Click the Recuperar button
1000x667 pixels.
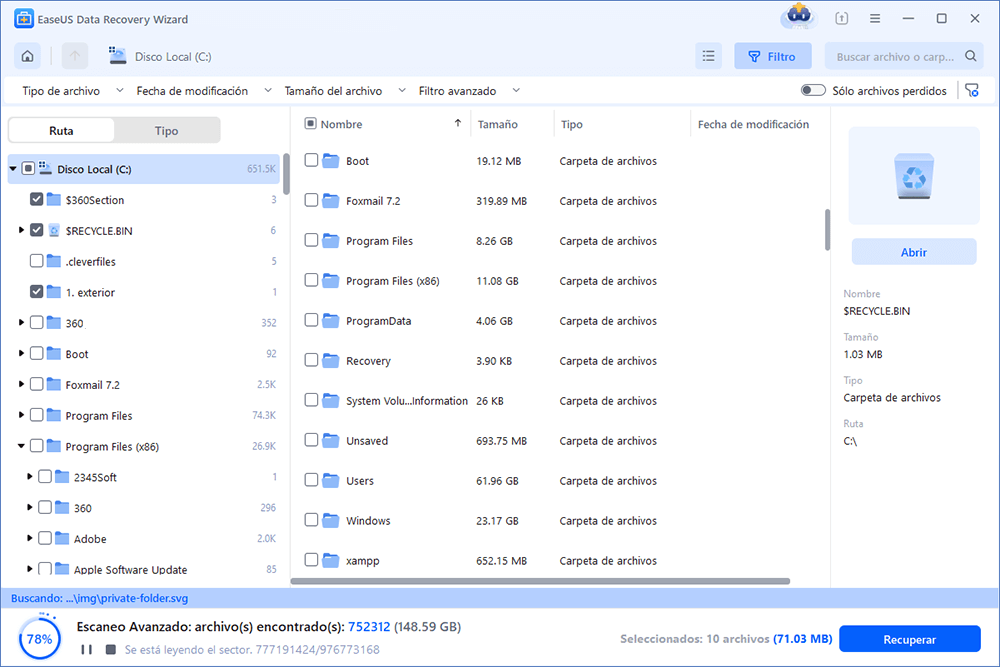[909, 639]
